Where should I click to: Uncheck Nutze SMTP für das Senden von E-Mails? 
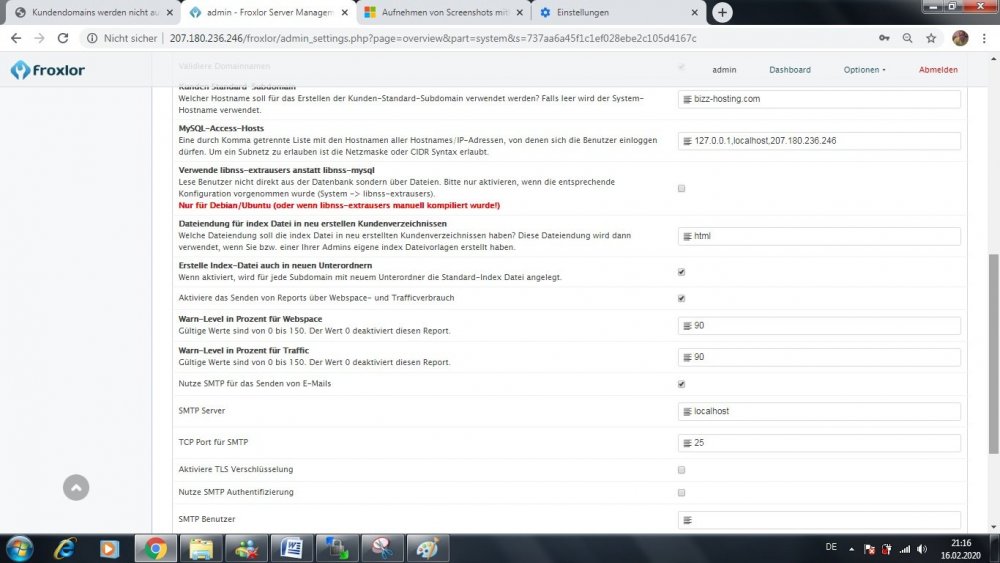(x=681, y=384)
